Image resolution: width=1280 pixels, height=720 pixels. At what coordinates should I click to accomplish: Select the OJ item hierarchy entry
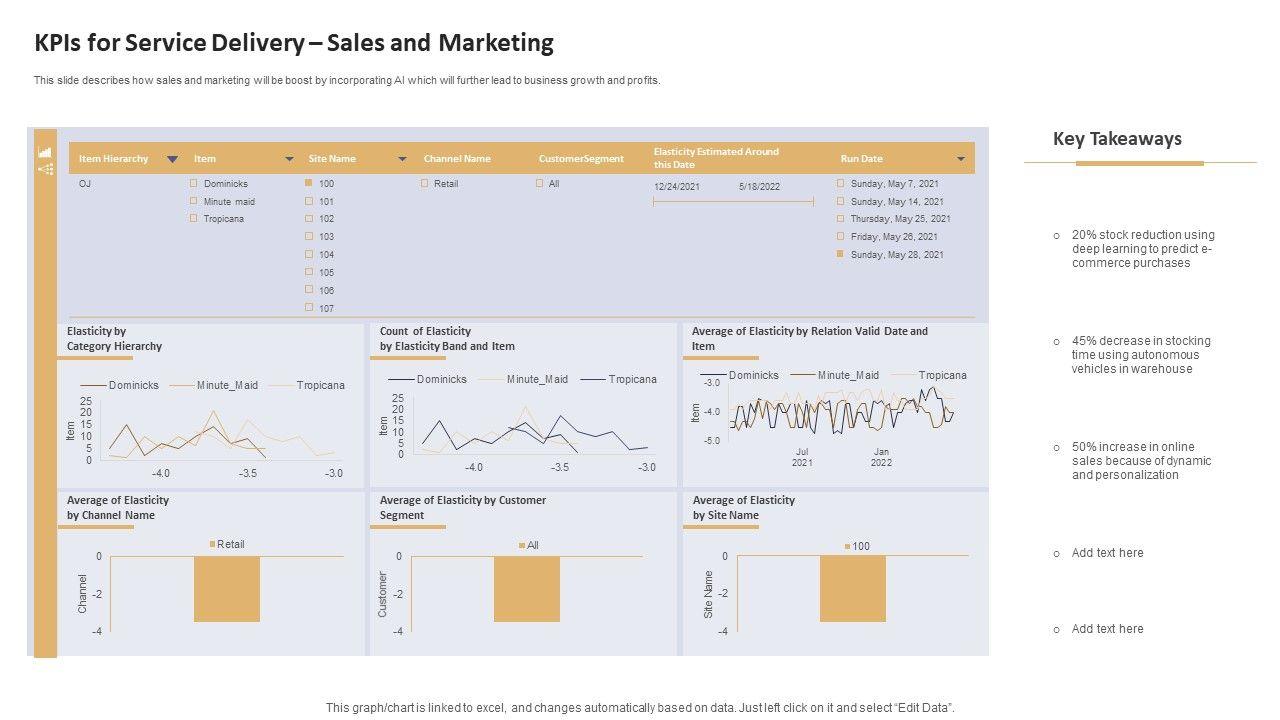85,184
